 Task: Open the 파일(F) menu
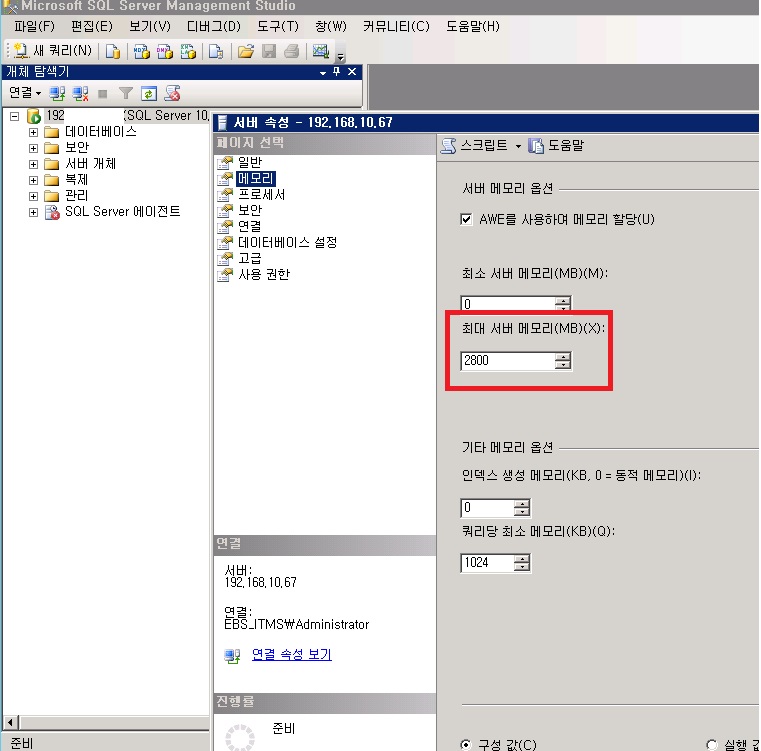[34, 26]
